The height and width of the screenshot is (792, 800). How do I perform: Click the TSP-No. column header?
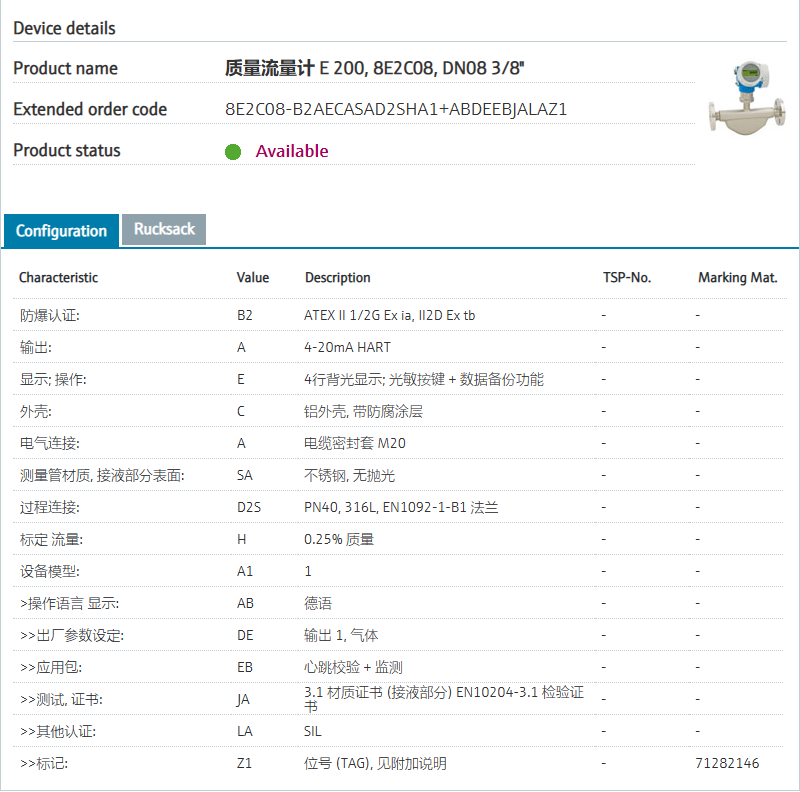pos(626,277)
